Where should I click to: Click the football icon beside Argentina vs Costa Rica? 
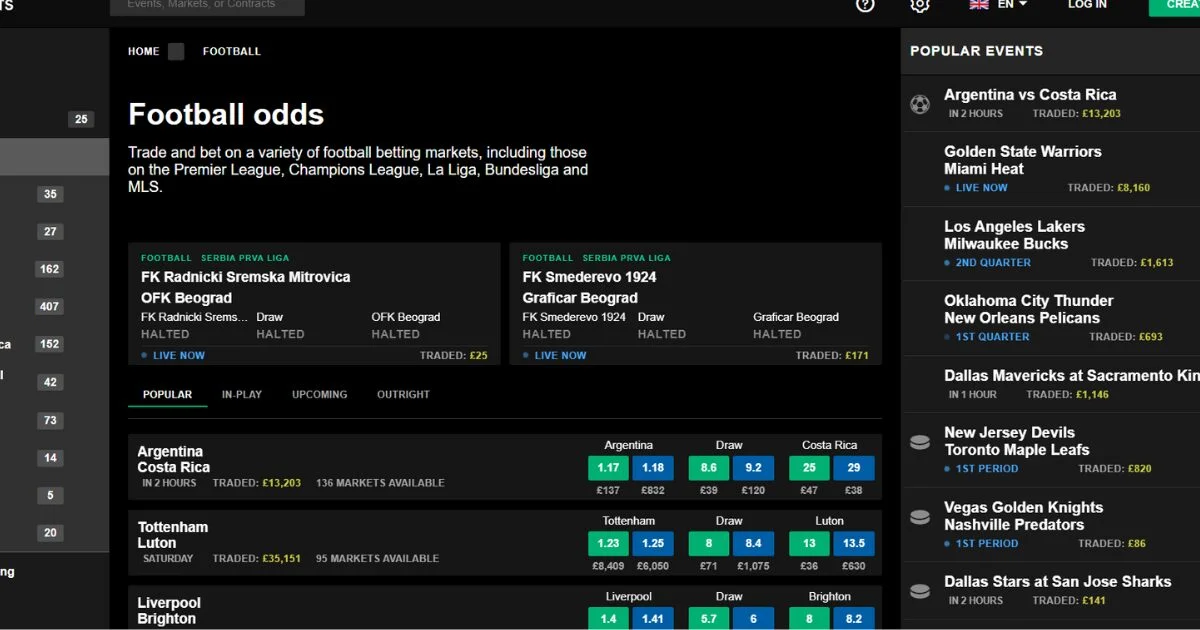point(920,103)
